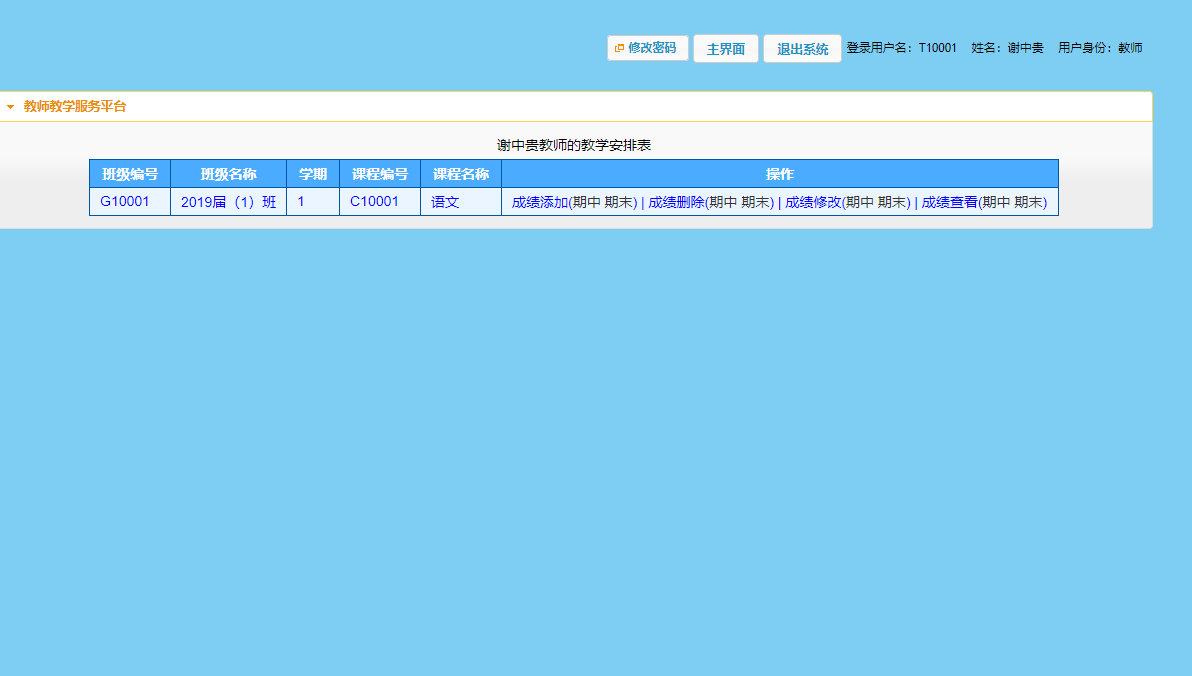Viewport: 1192px width, 676px height.
Task: Select class name 2019届（1）班
Action: click(x=227, y=201)
